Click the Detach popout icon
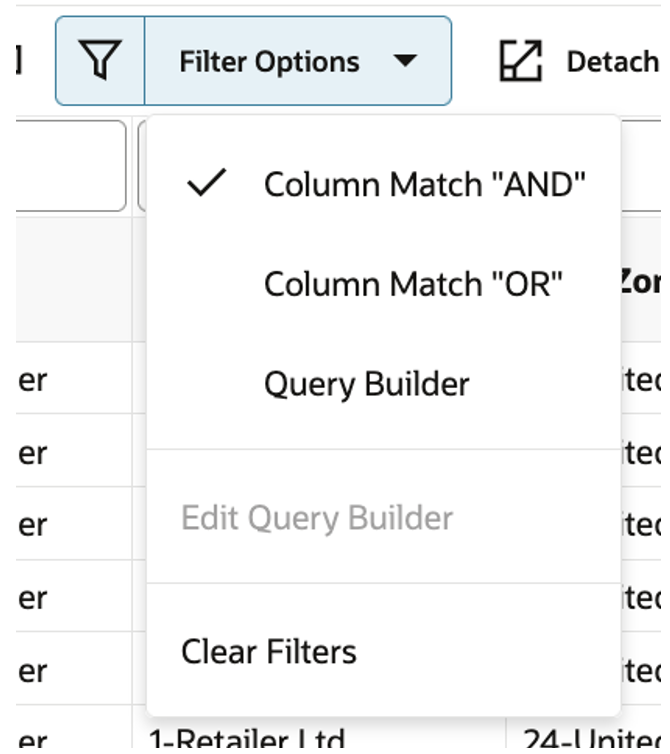The height and width of the screenshot is (754, 670). tap(520, 62)
